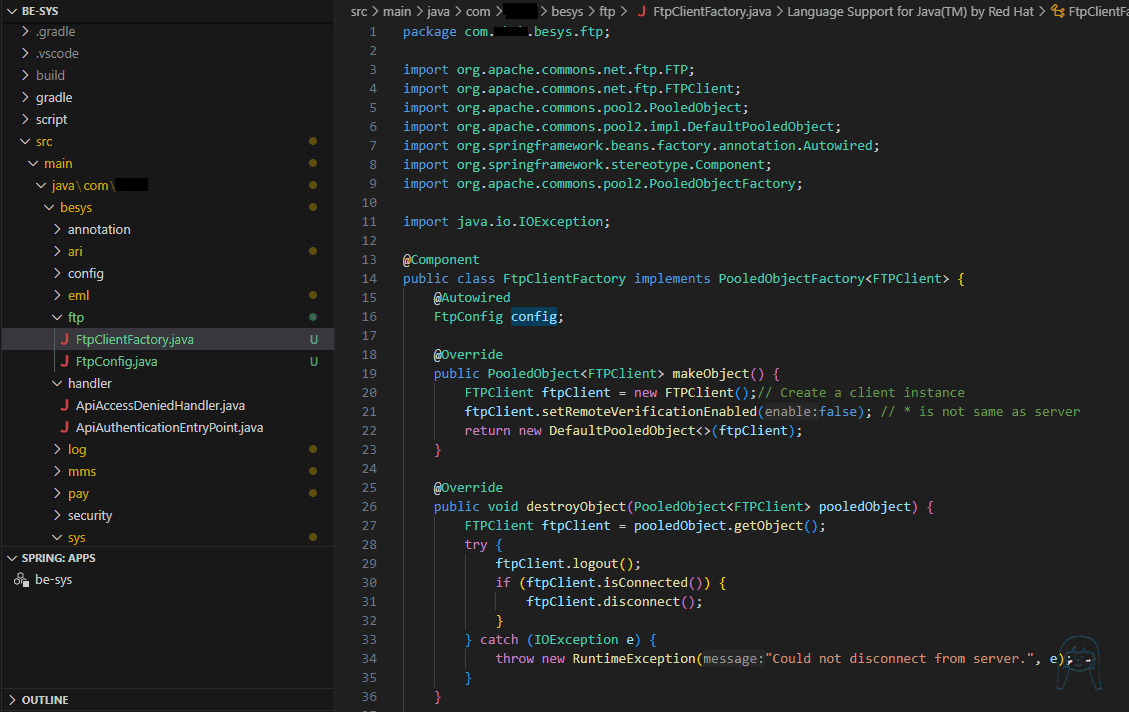The image size is (1129, 712).
Task: Click 'RuntimeException' on line 34
Action: click(x=634, y=659)
